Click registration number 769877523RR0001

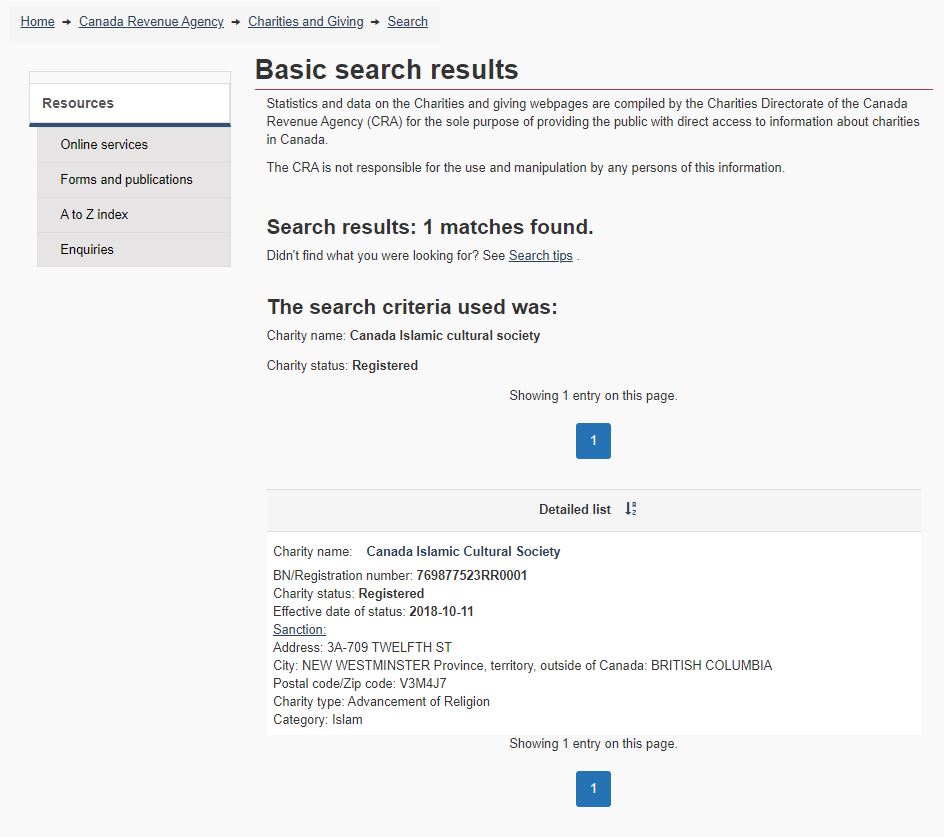(x=471, y=575)
